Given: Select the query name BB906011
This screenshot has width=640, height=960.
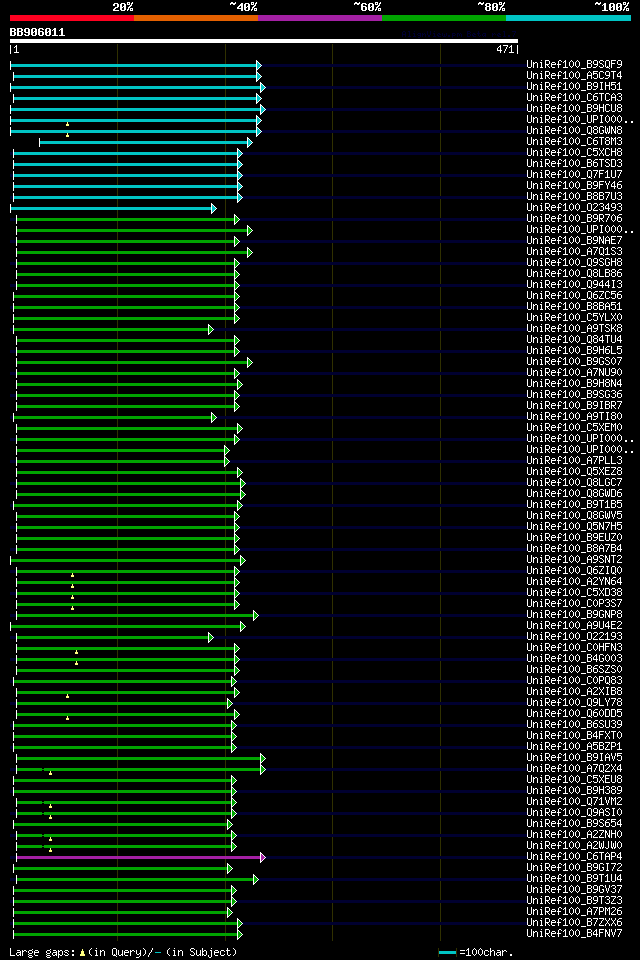Looking at the screenshot, I should pyautogui.click(x=37, y=32).
